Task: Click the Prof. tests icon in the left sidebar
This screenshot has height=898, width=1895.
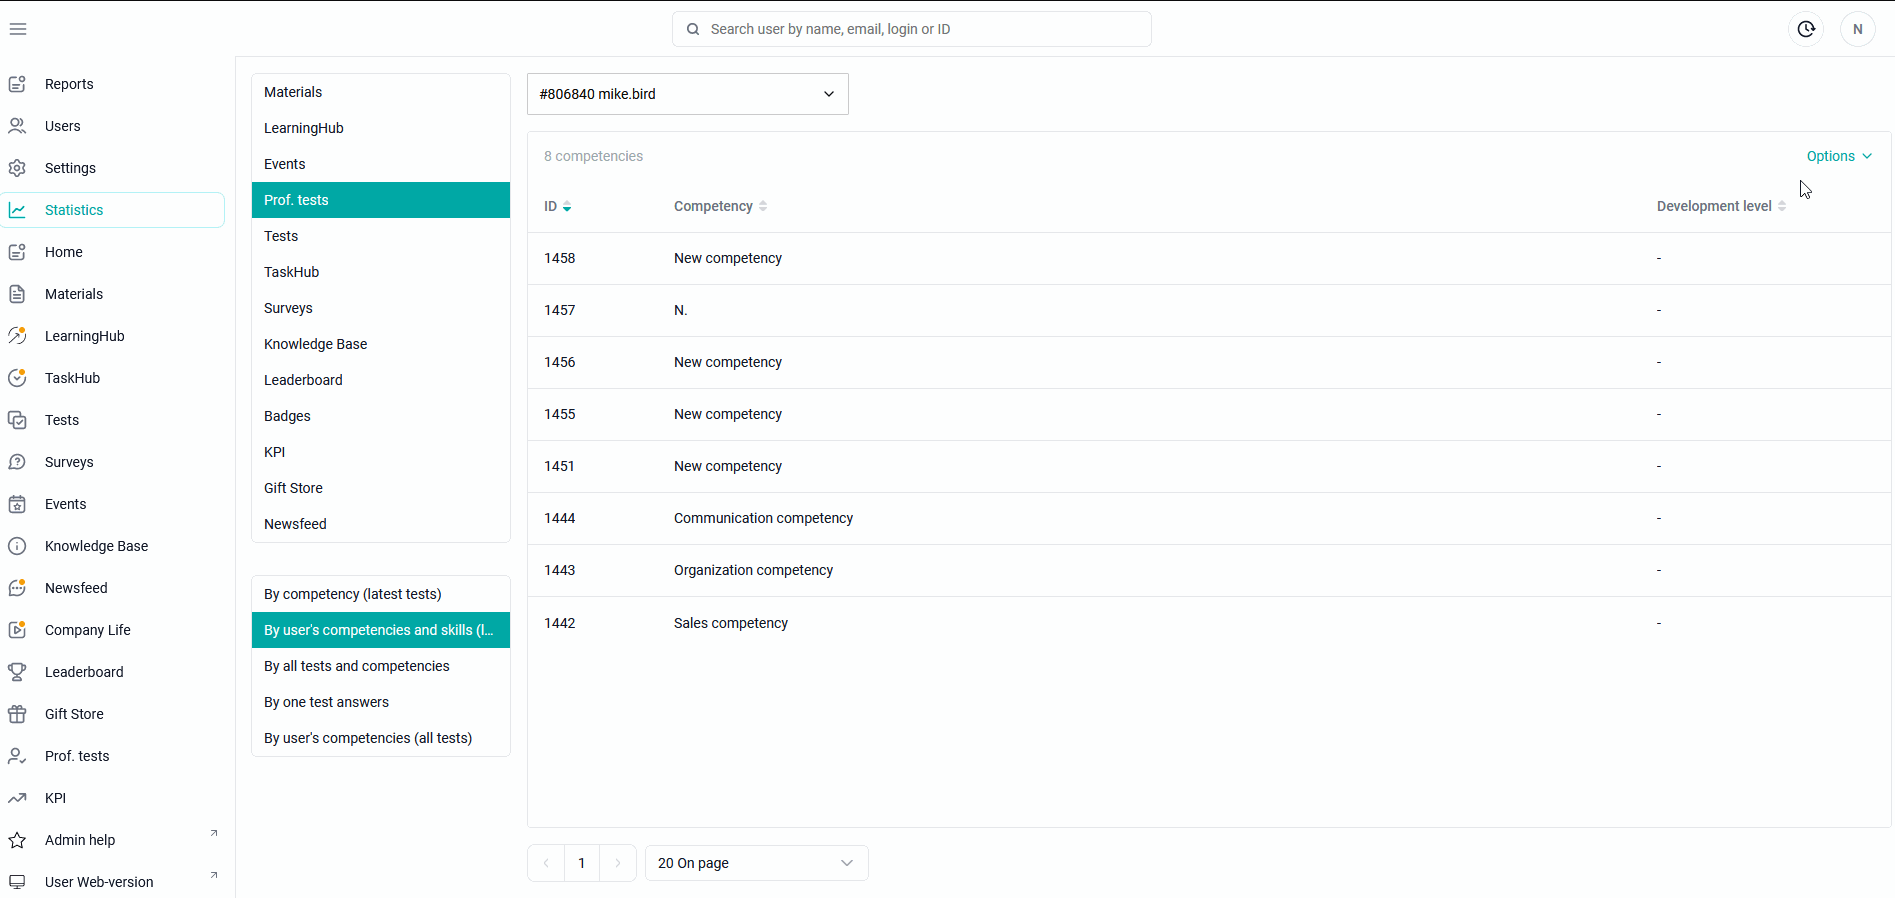Action: point(17,756)
